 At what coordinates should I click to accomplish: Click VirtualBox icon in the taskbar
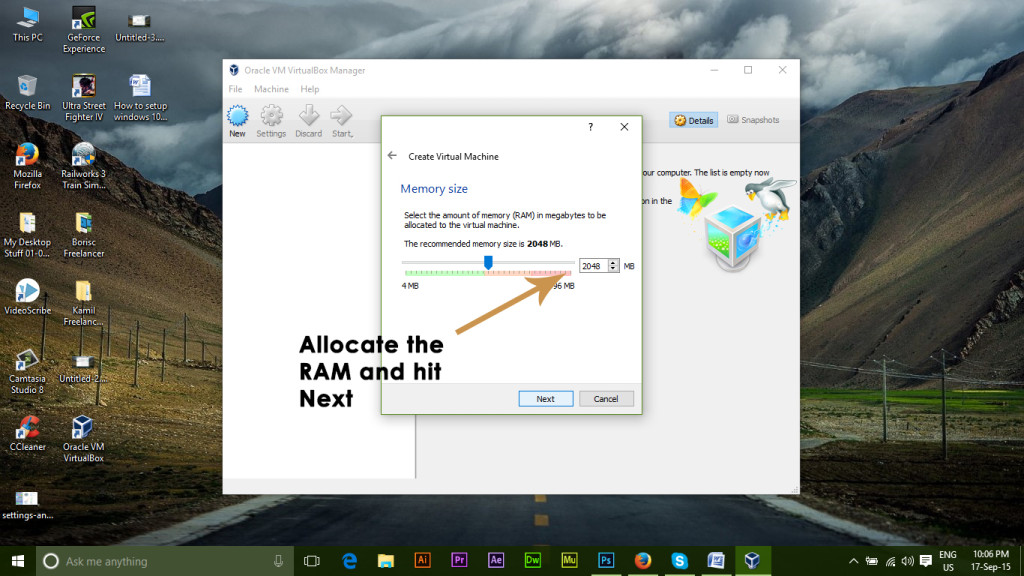(752, 561)
